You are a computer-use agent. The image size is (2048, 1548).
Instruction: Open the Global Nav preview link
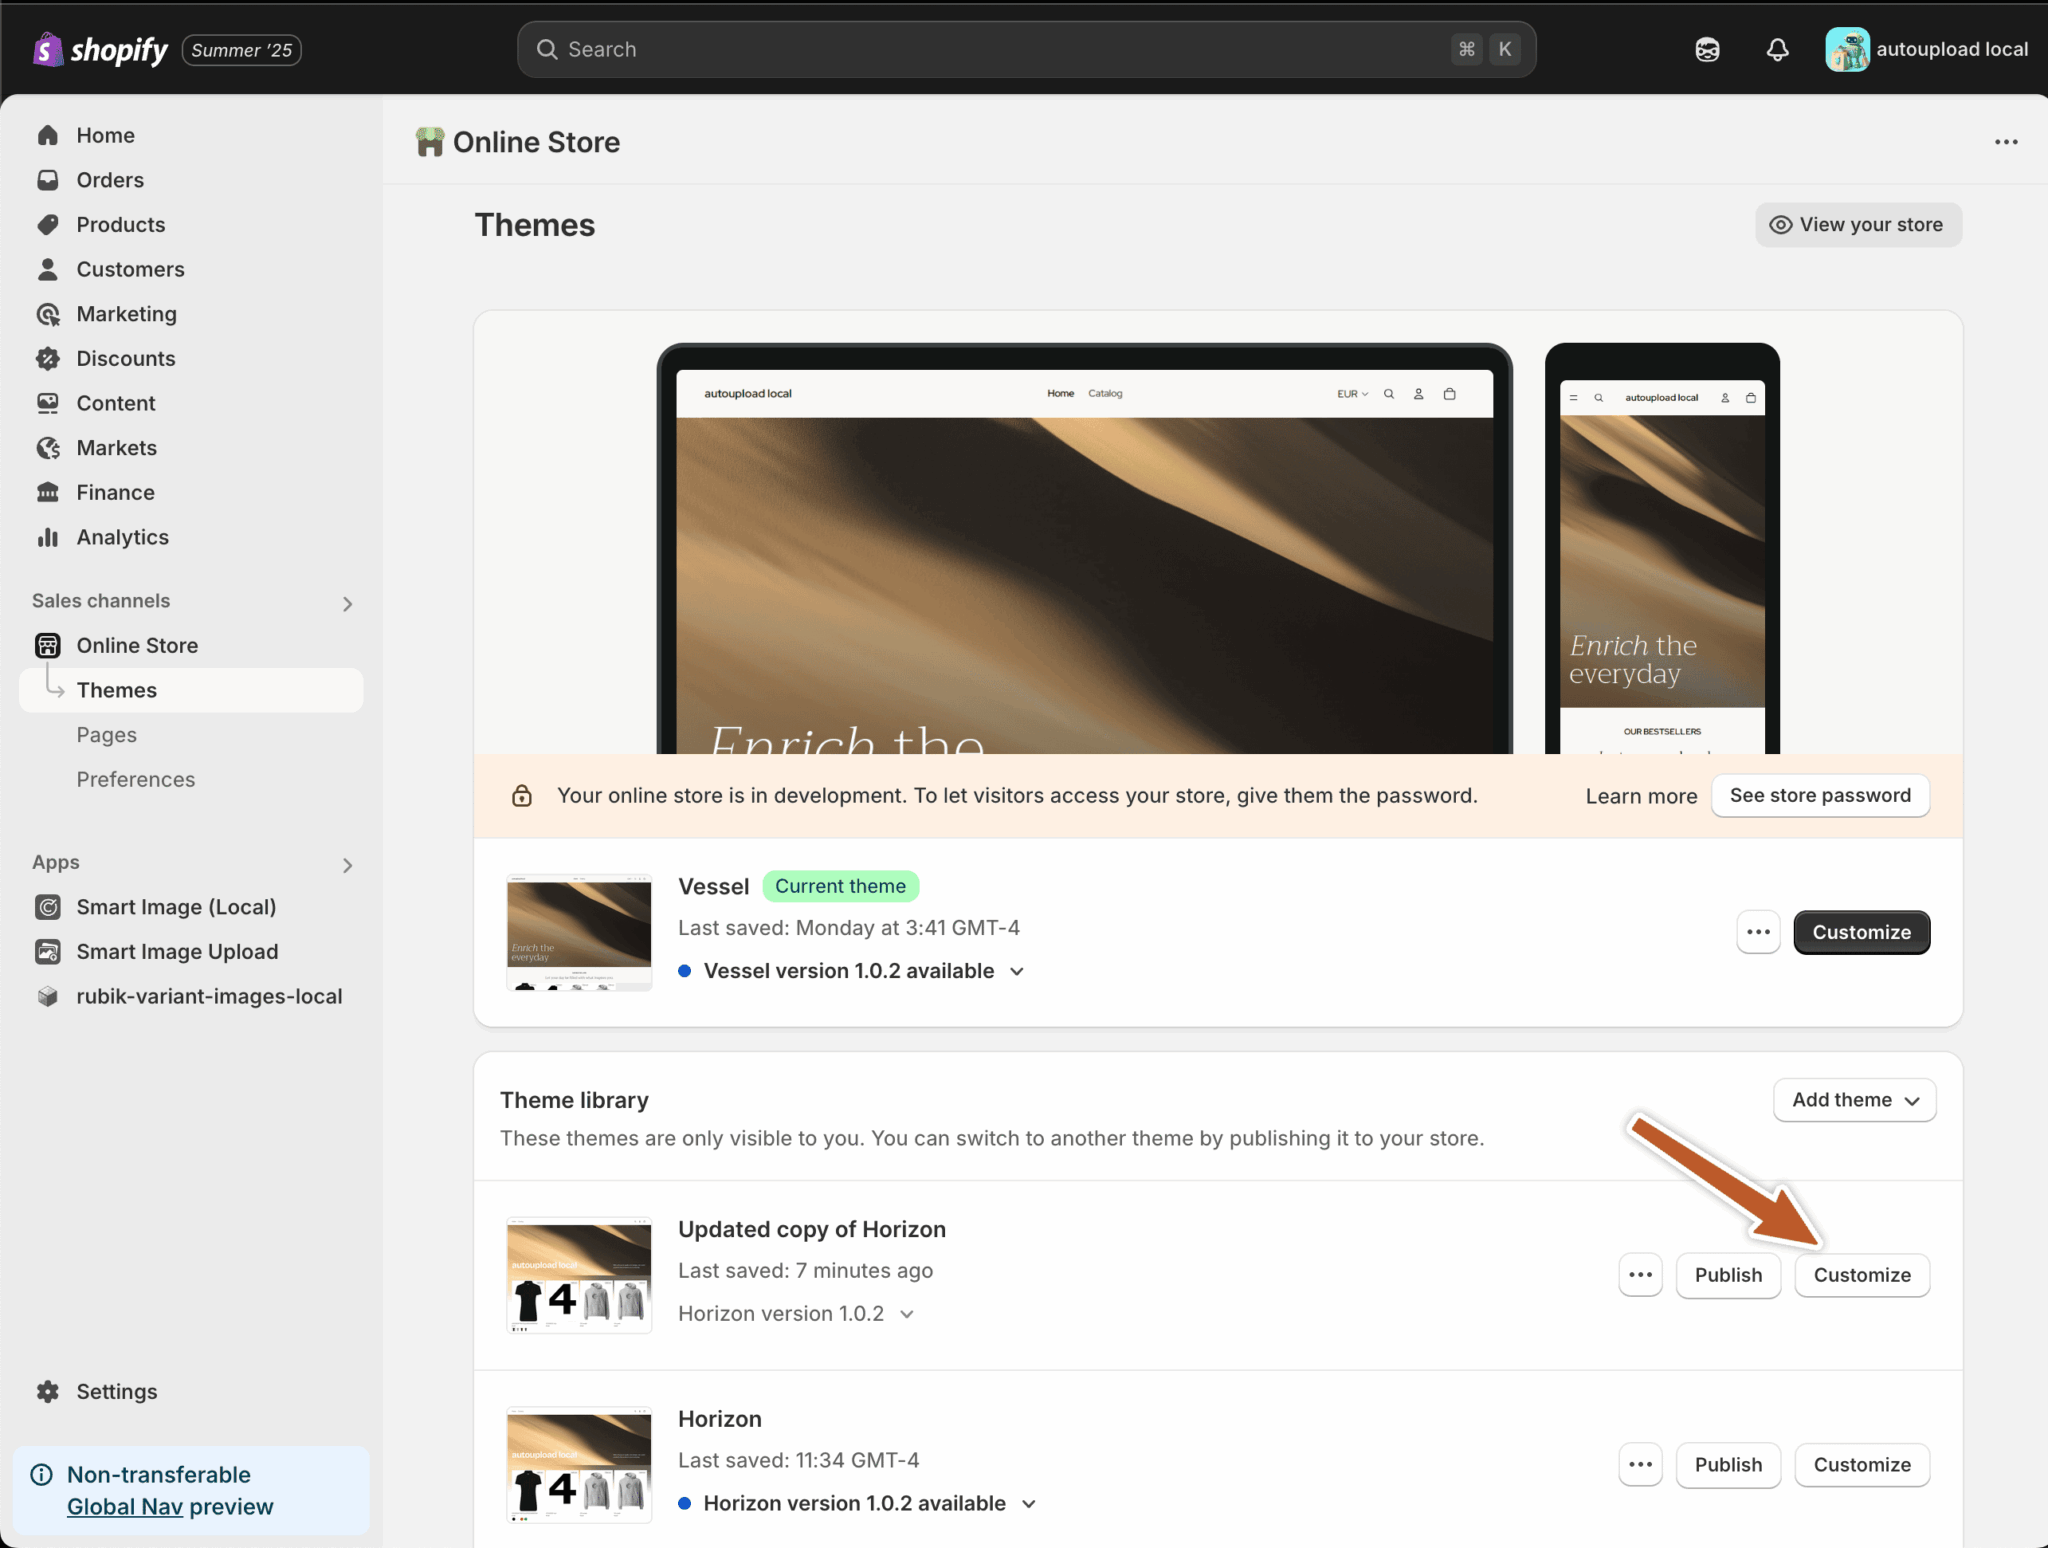pos(125,1506)
